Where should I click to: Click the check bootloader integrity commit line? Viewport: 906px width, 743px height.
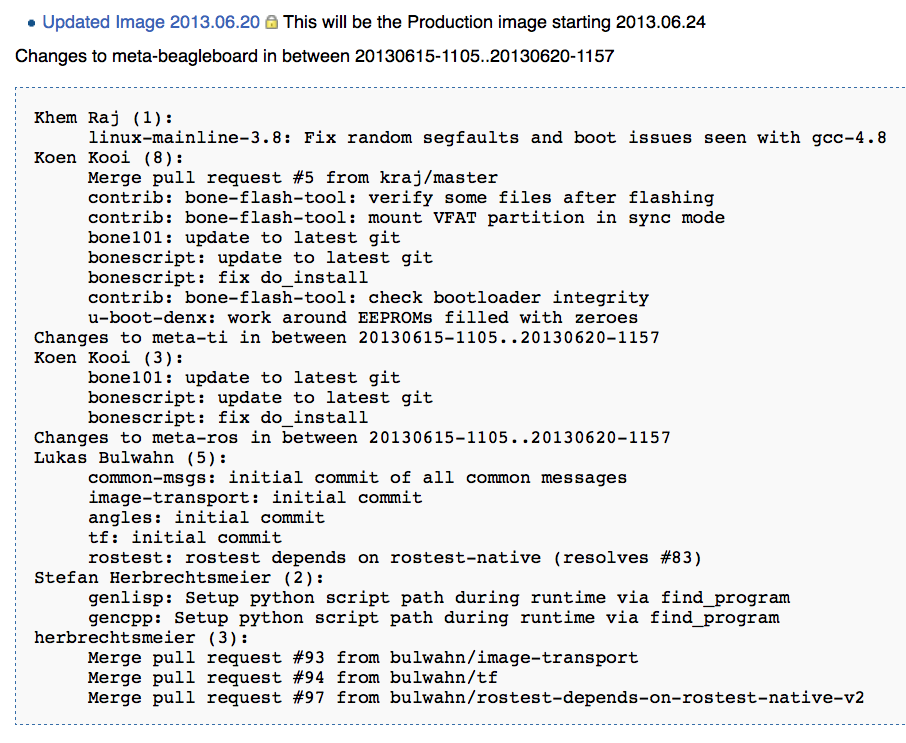pyautogui.click(x=368, y=297)
